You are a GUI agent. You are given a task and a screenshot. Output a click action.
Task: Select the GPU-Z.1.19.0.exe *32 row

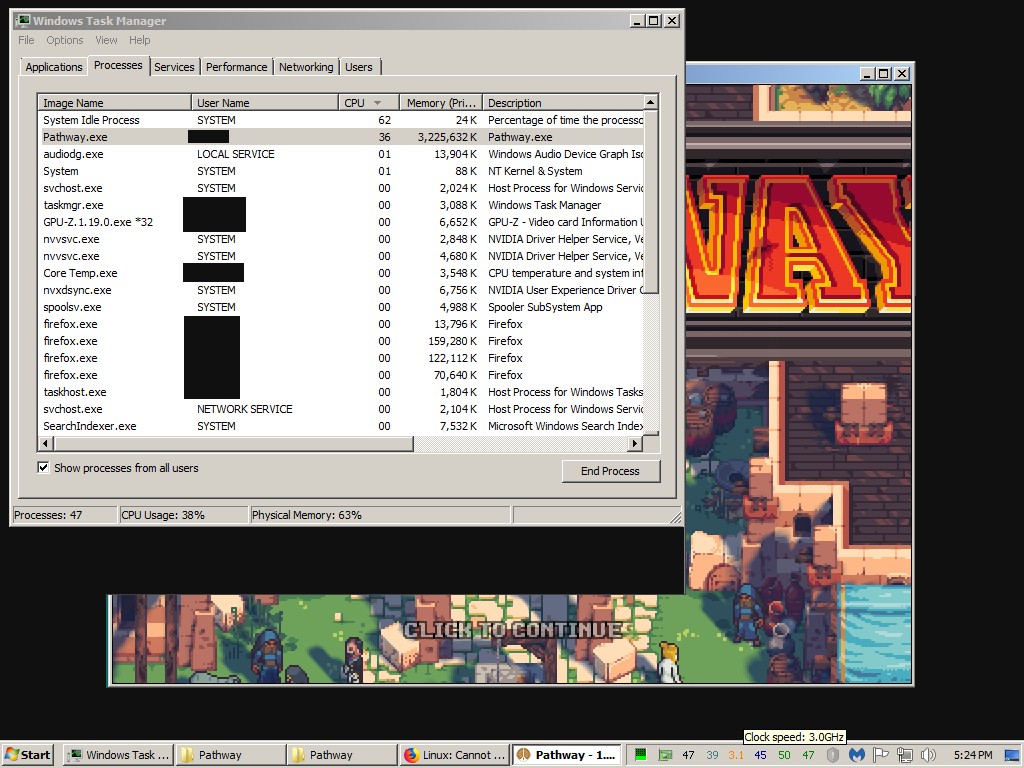pyautogui.click(x=341, y=222)
